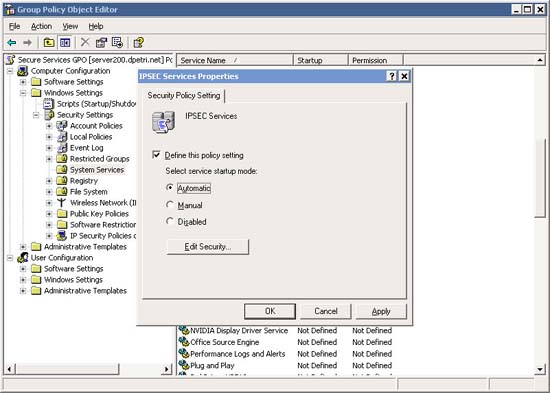Select the Software Restriction Policies item

pos(103,225)
